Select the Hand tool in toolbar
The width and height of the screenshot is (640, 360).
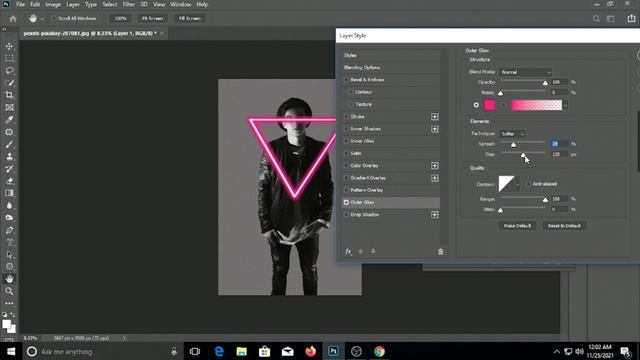[x=9, y=279]
